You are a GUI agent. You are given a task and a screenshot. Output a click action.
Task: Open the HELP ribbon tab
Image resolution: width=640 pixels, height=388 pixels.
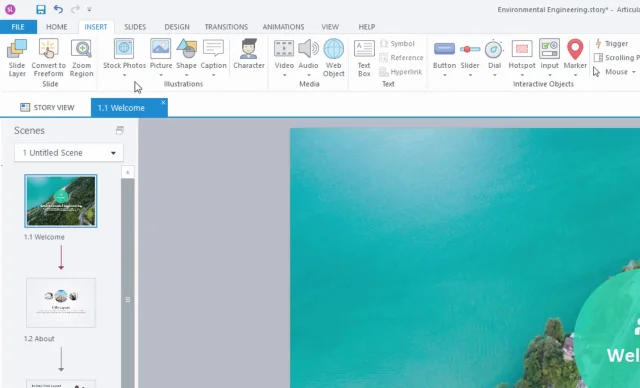coord(367,27)
